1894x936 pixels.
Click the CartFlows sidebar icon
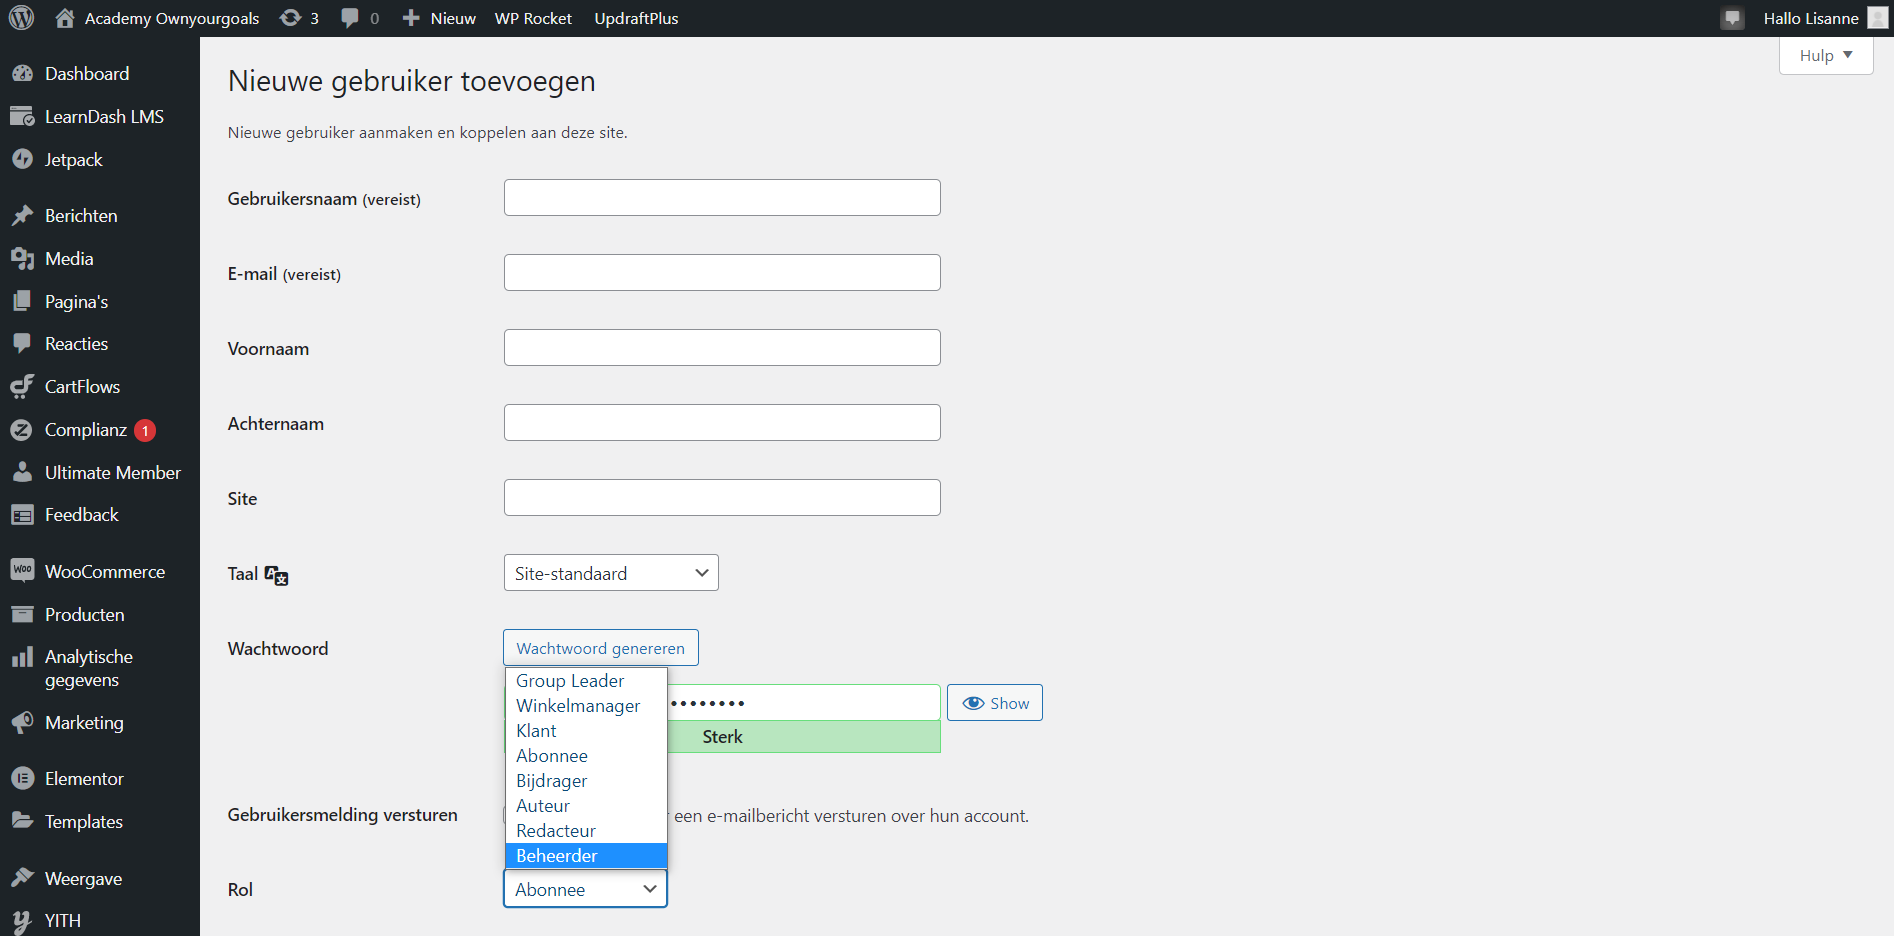pyautogui.click(x=22, y=387)
